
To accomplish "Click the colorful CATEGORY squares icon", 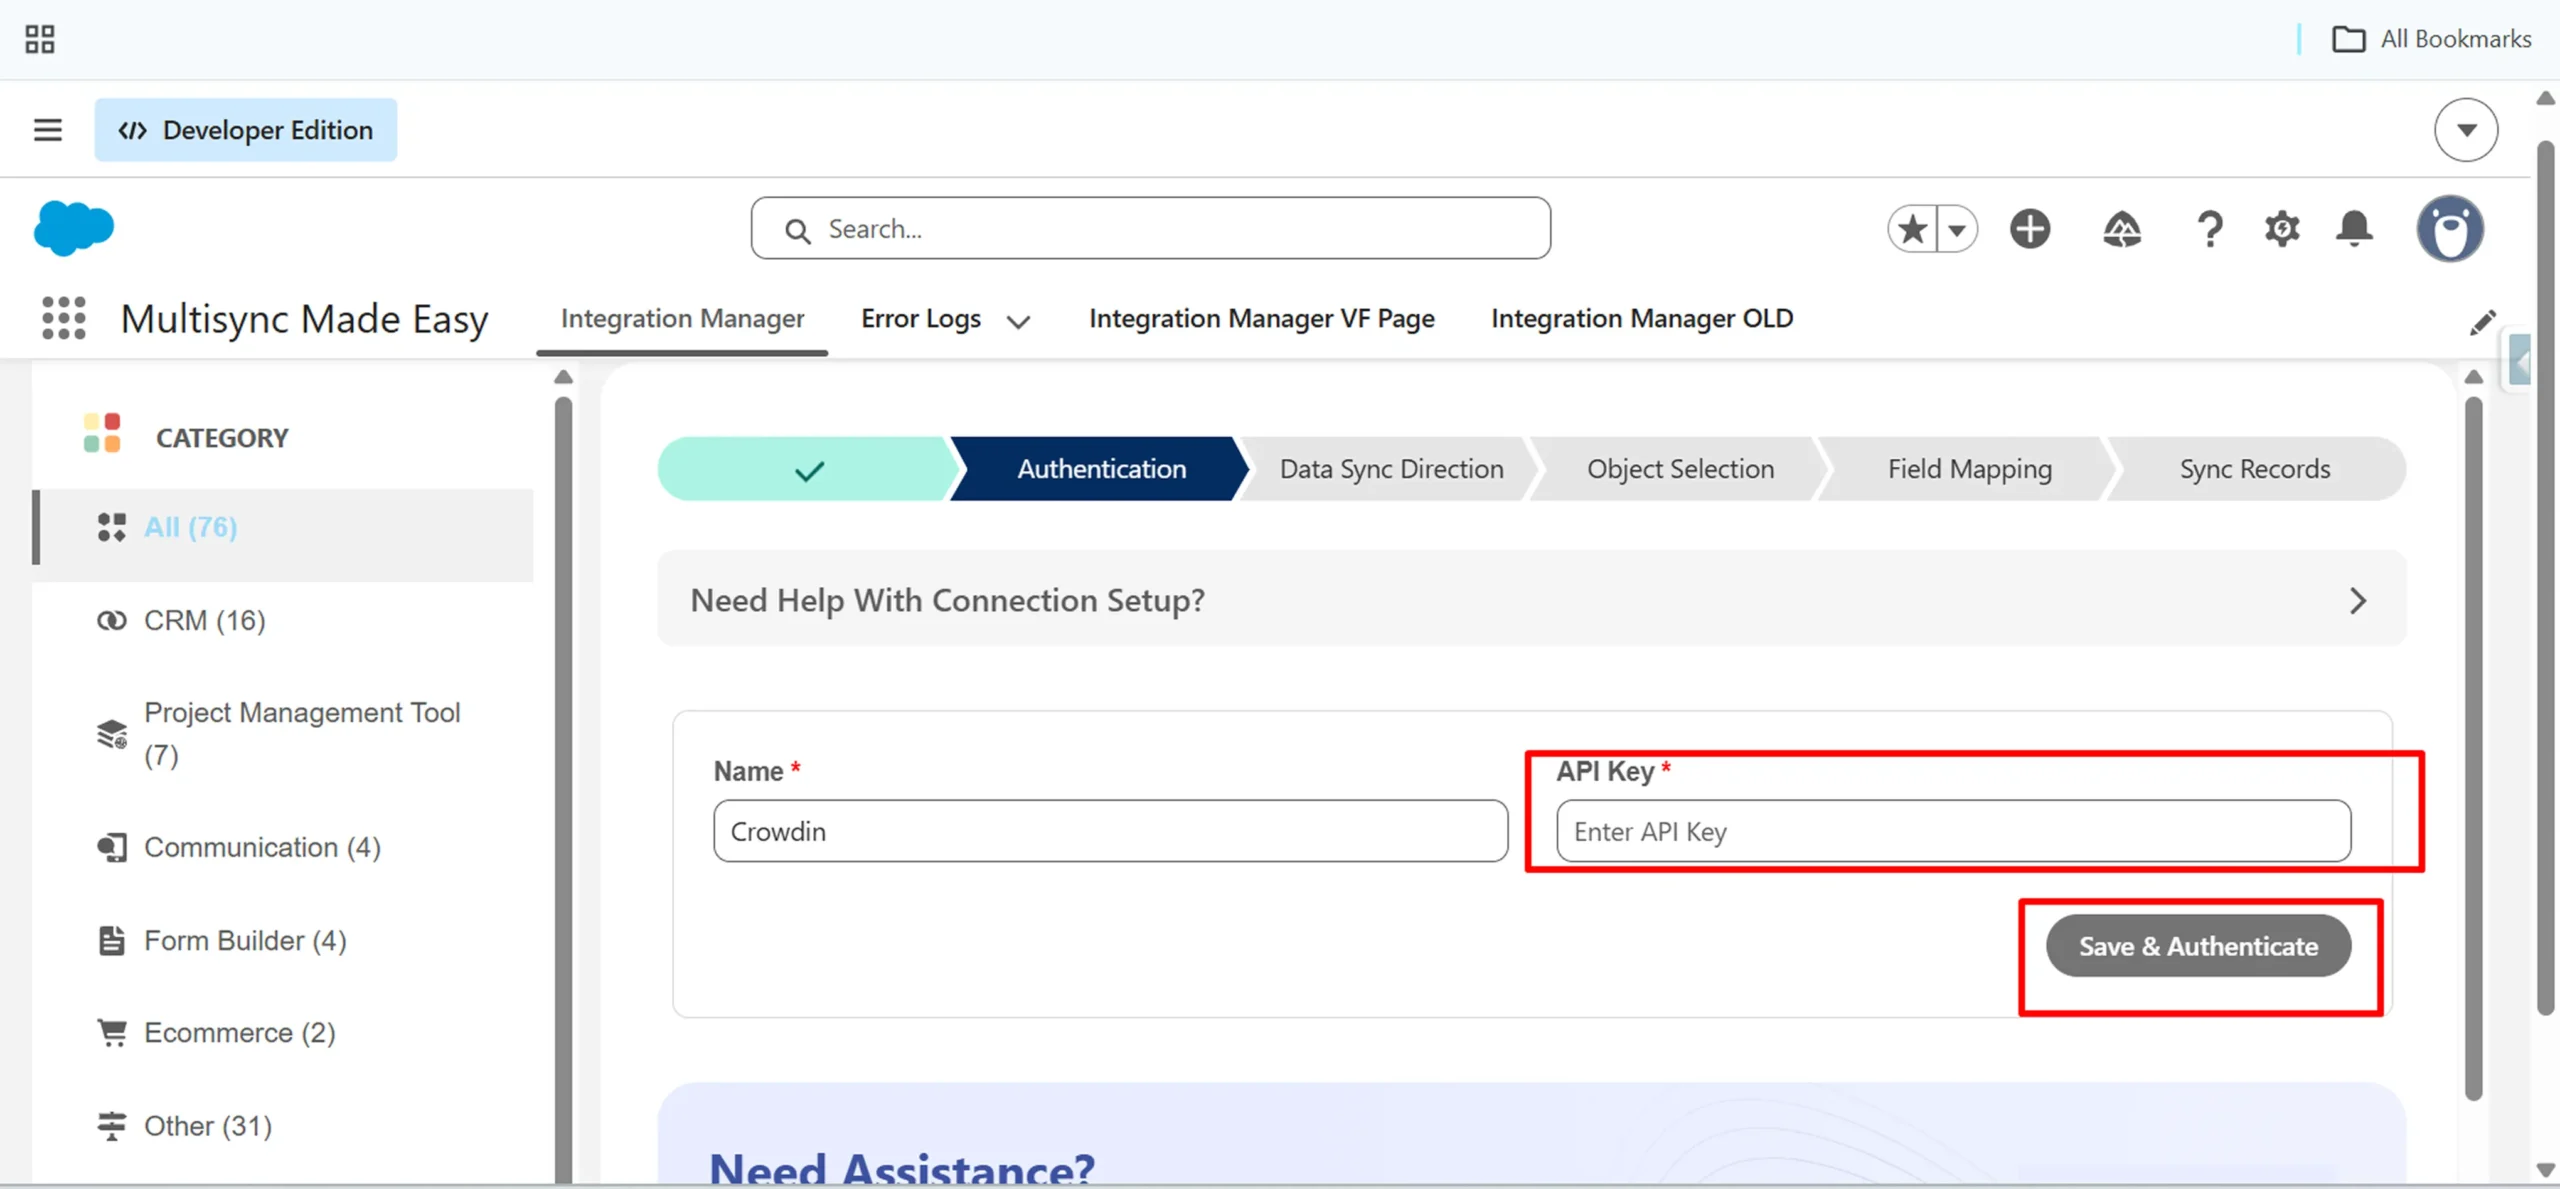I will click(102, 433).
